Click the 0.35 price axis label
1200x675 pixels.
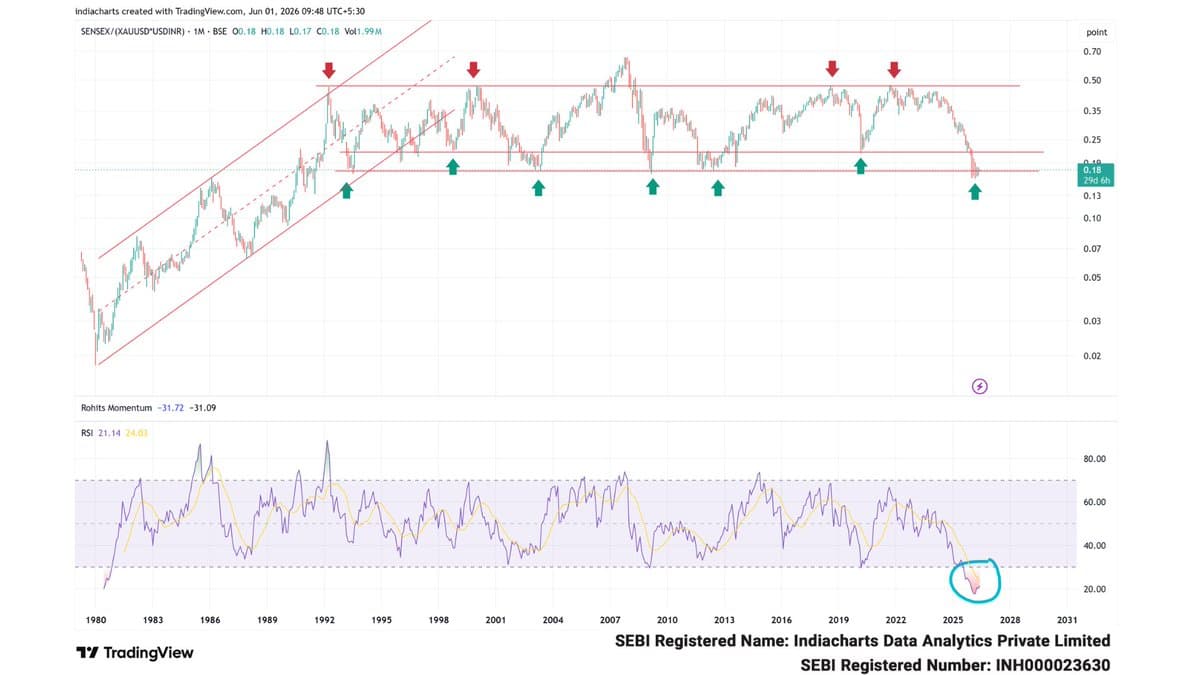[1092, 111]
